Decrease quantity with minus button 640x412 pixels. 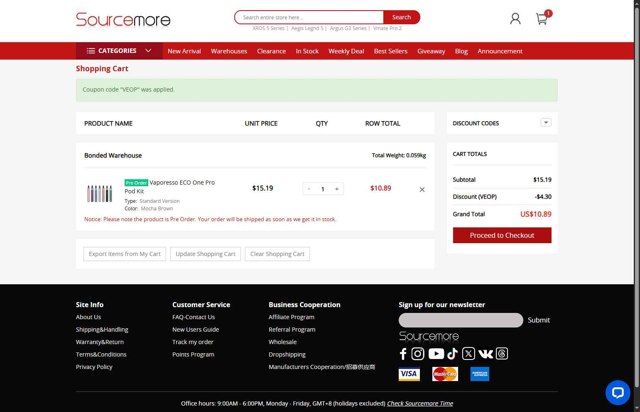309,189
